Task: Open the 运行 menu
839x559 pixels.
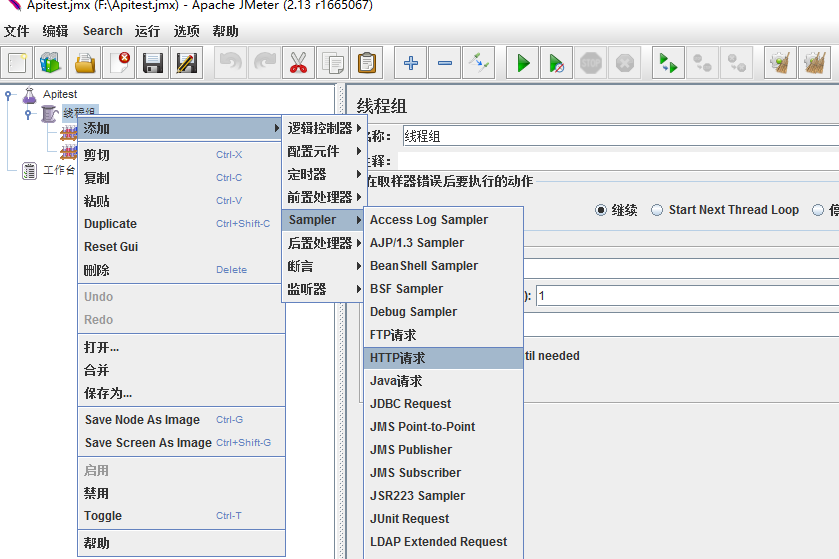Action: coord(148,31)
